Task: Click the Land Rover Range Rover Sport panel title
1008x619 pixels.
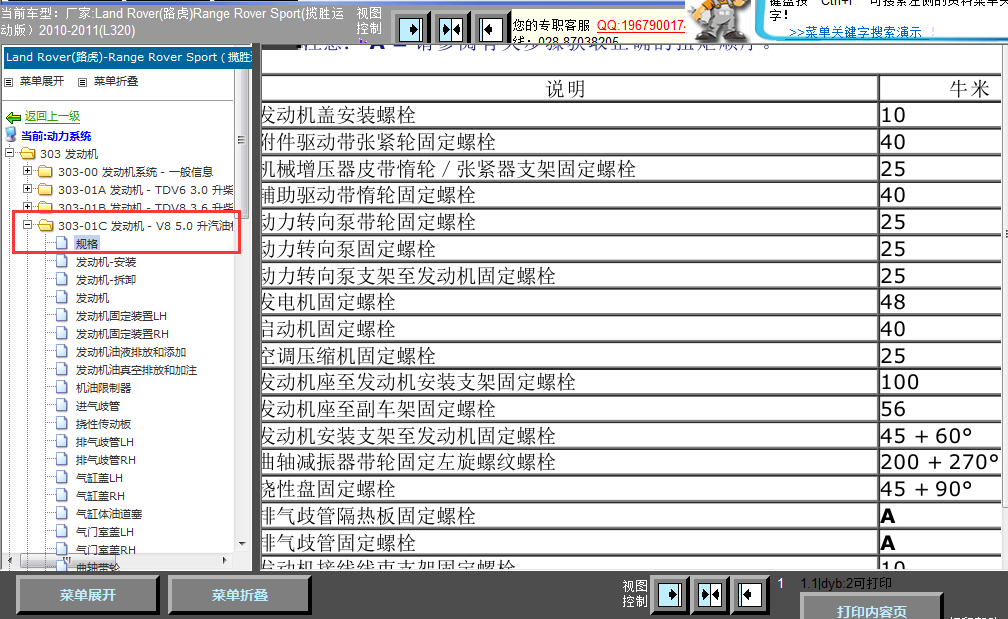Action: [x=128, y=57]
